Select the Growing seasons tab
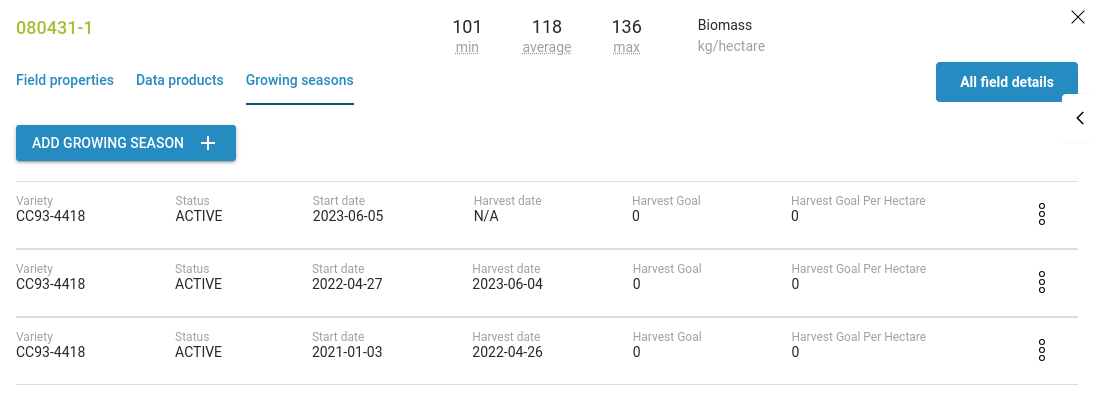Viewport: 1093px width, 407px height. [x=300, y=80]
